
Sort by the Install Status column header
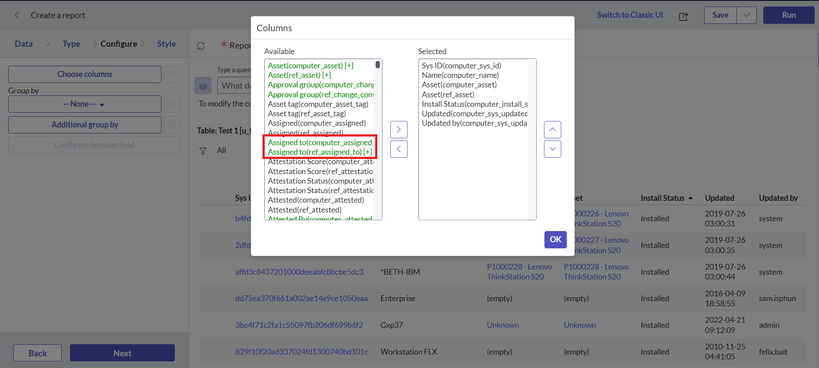(x=662, y=198)
